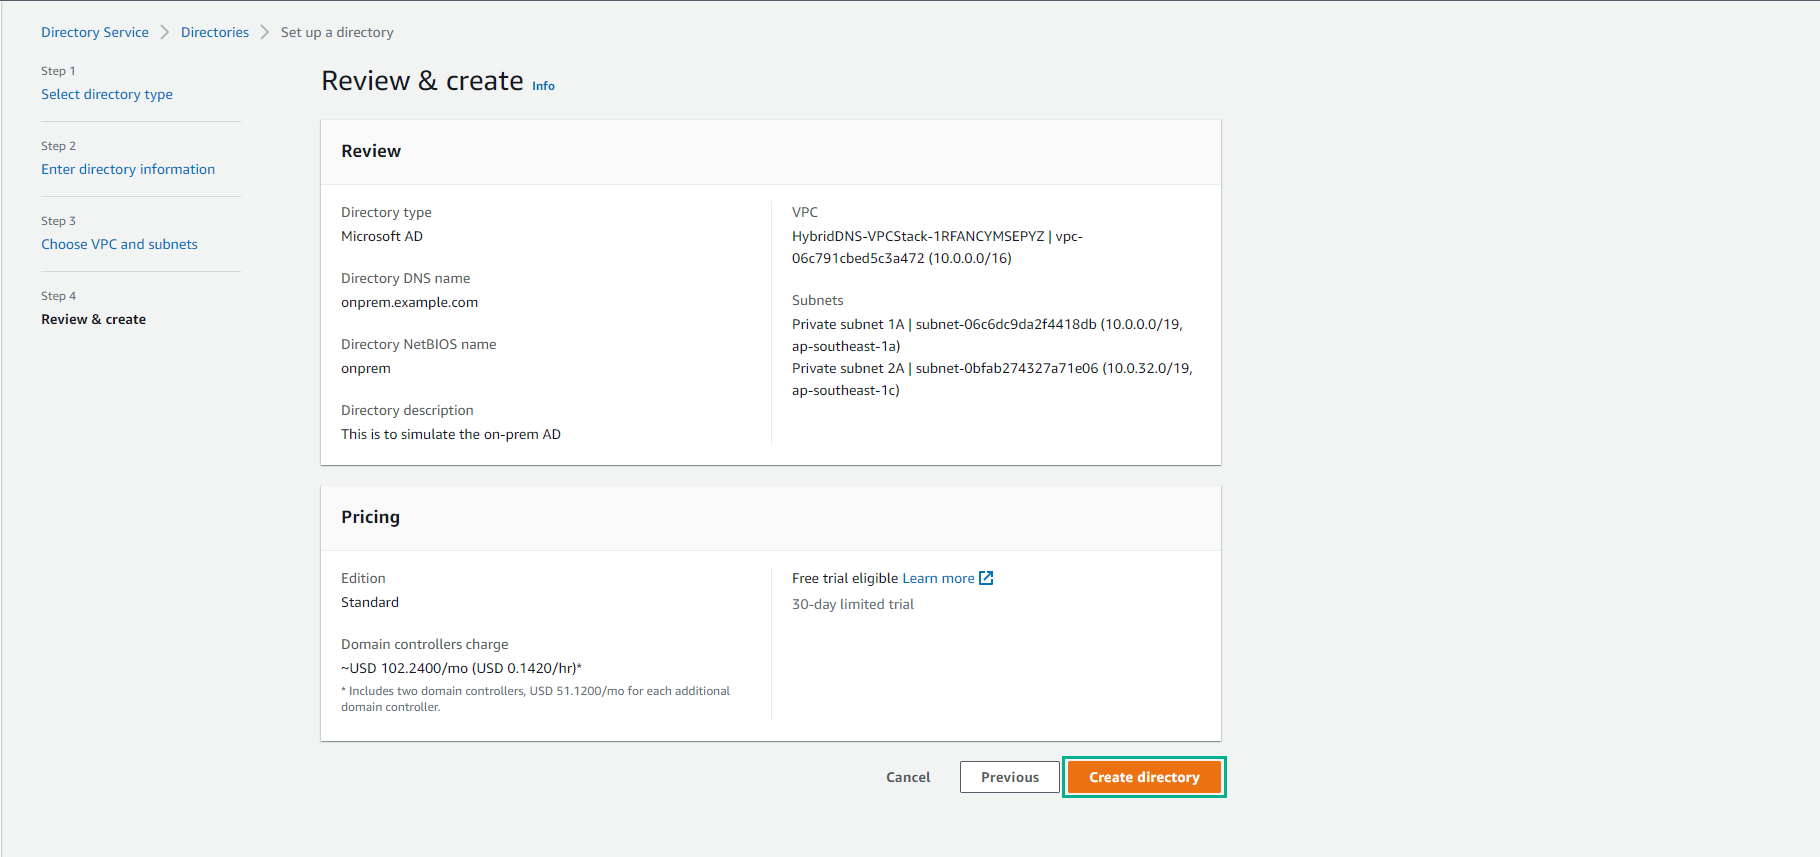The height and width of the screenshot is (857, 1820).
Task: Open the Learn more free trial link
Action: (938, 578)
